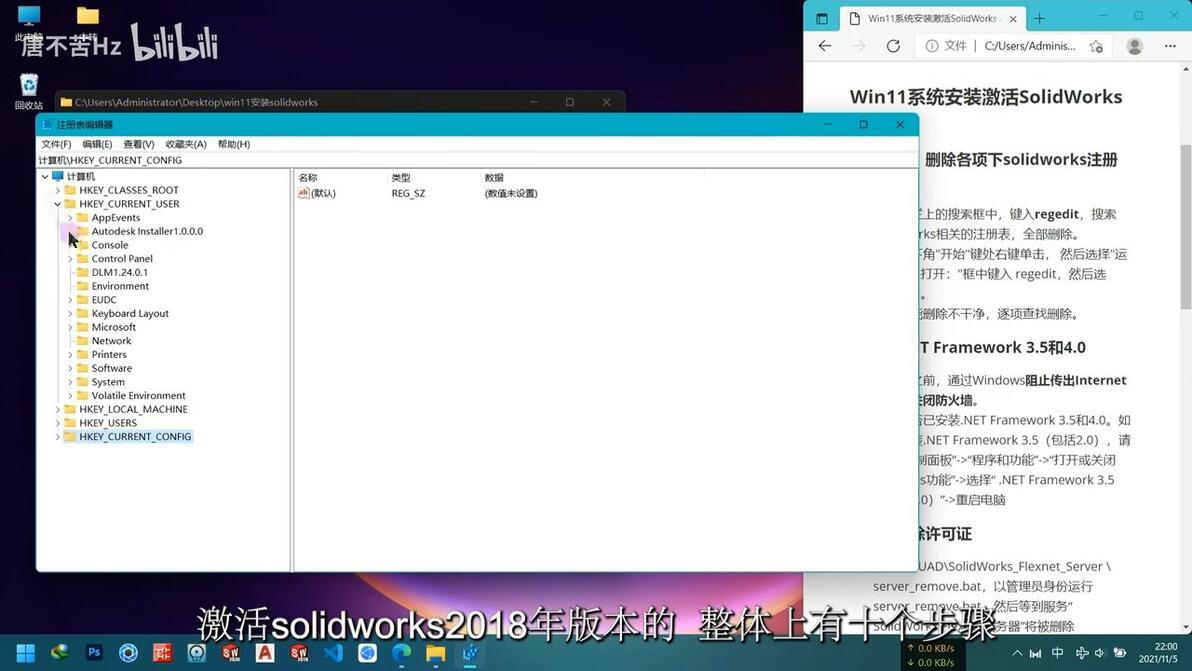
Task: Expand HKEY_USERS node
Action: click(58, 423)
